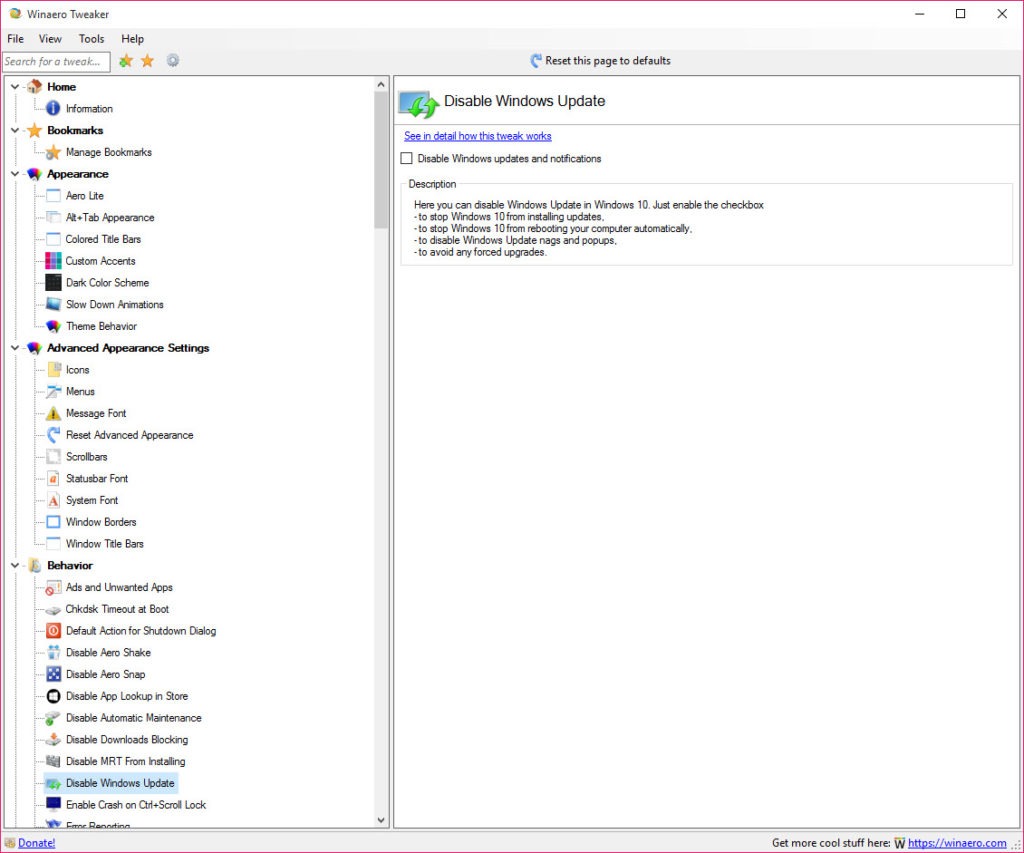
Task: Click the Disable Aero Snap icon
Action: coord(53,674)
